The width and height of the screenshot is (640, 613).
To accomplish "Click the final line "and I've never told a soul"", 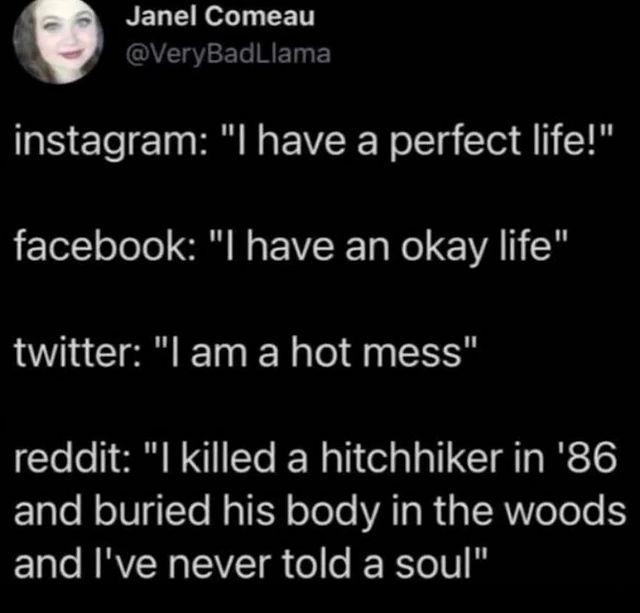I will (251, 564).
